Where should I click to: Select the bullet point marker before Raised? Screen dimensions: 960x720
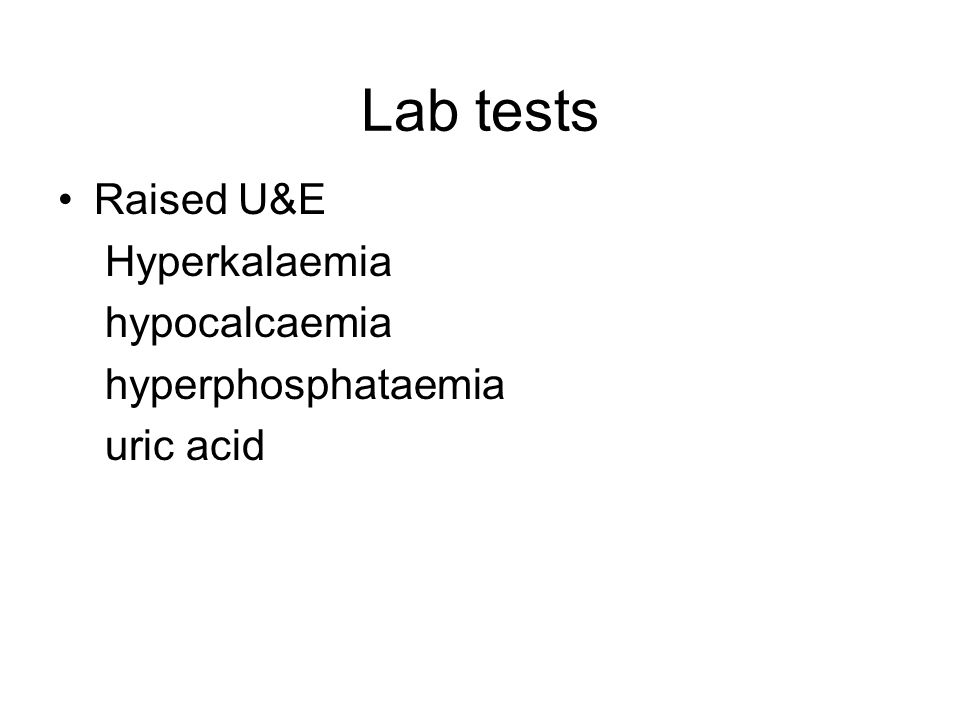point(66,200)
